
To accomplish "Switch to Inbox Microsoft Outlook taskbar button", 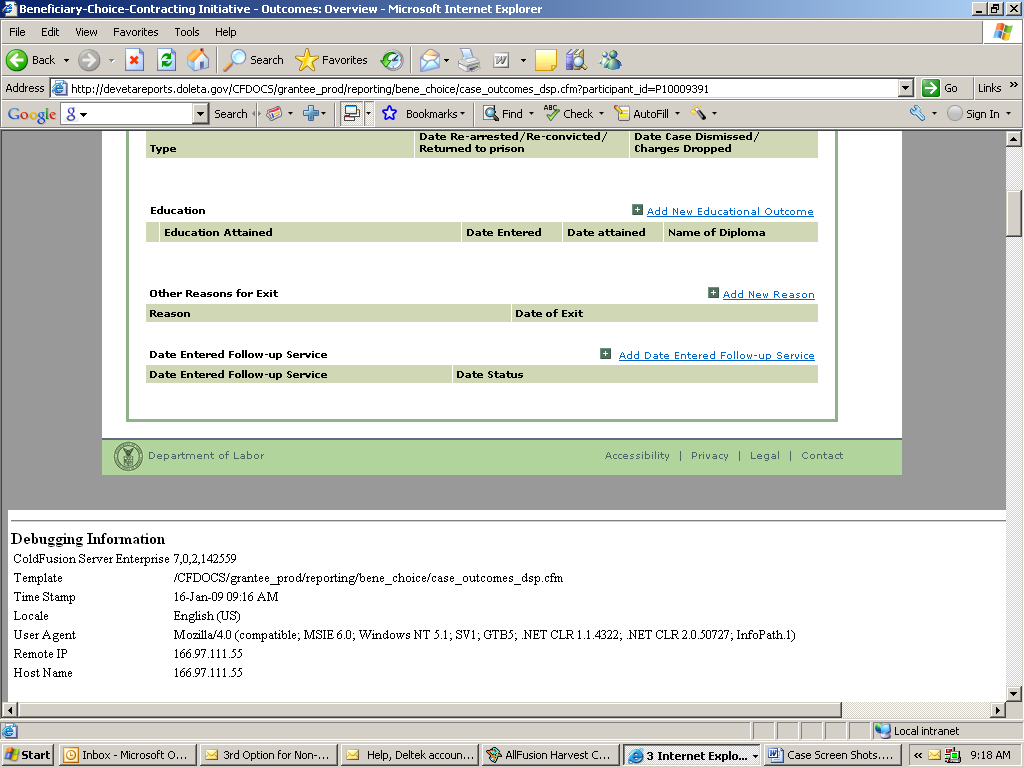I will 126,755.
